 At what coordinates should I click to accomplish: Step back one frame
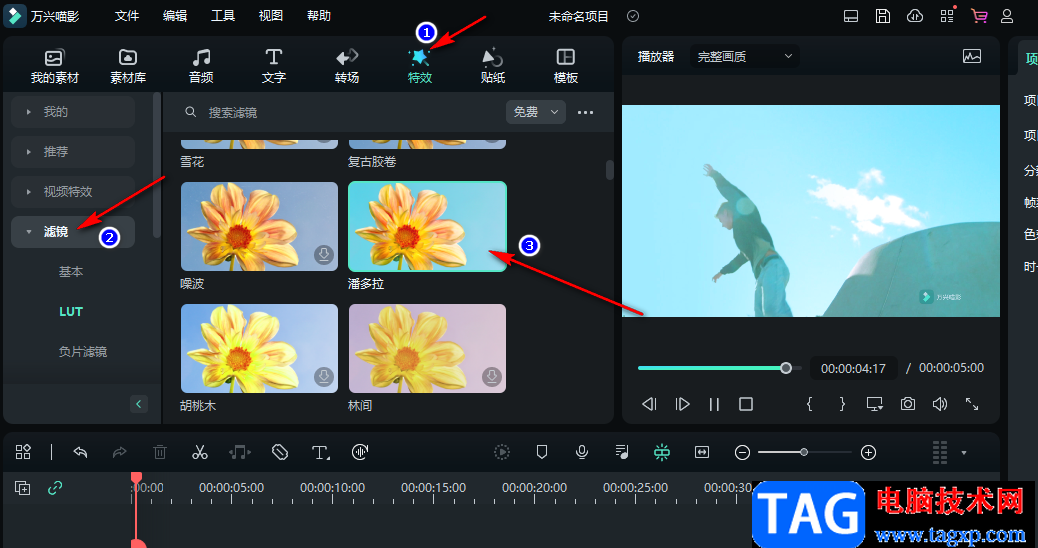coord(649,404)
